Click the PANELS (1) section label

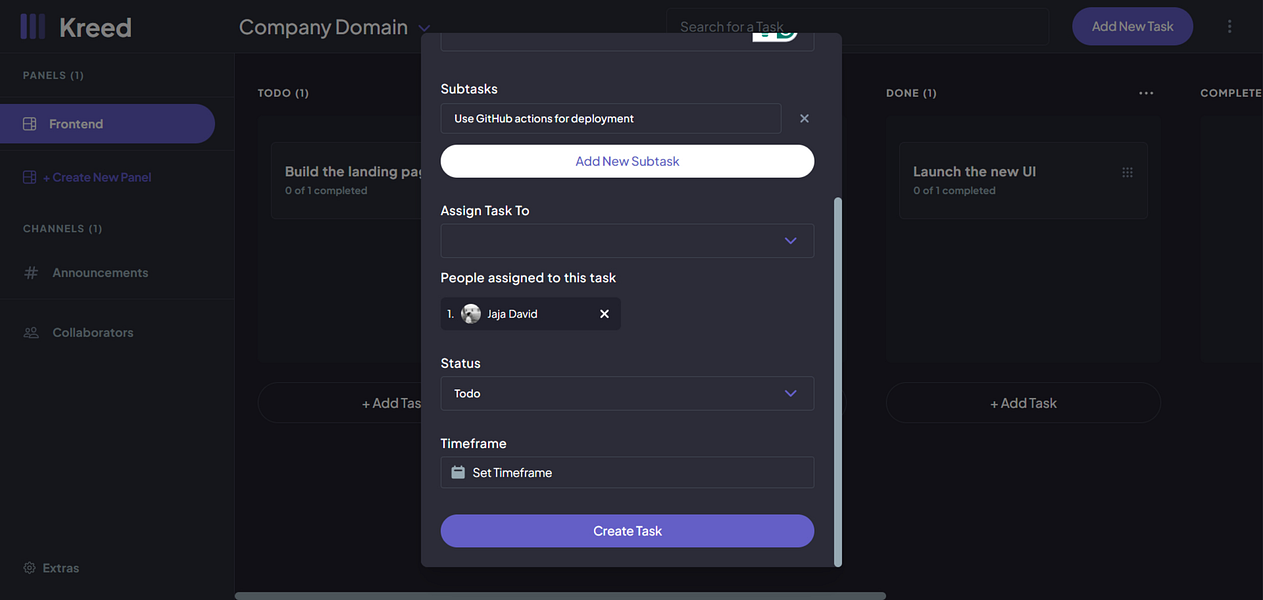point(53,76)
